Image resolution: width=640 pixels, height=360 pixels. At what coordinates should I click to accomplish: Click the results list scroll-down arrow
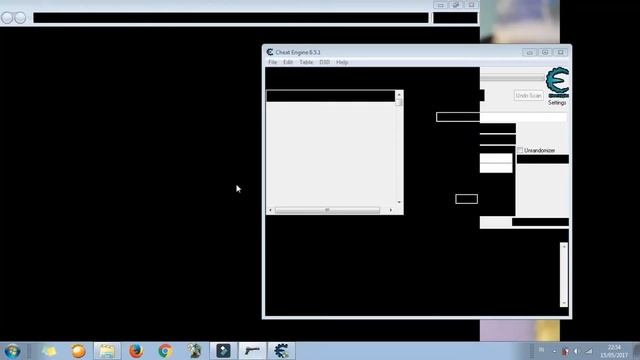[399, 202]
